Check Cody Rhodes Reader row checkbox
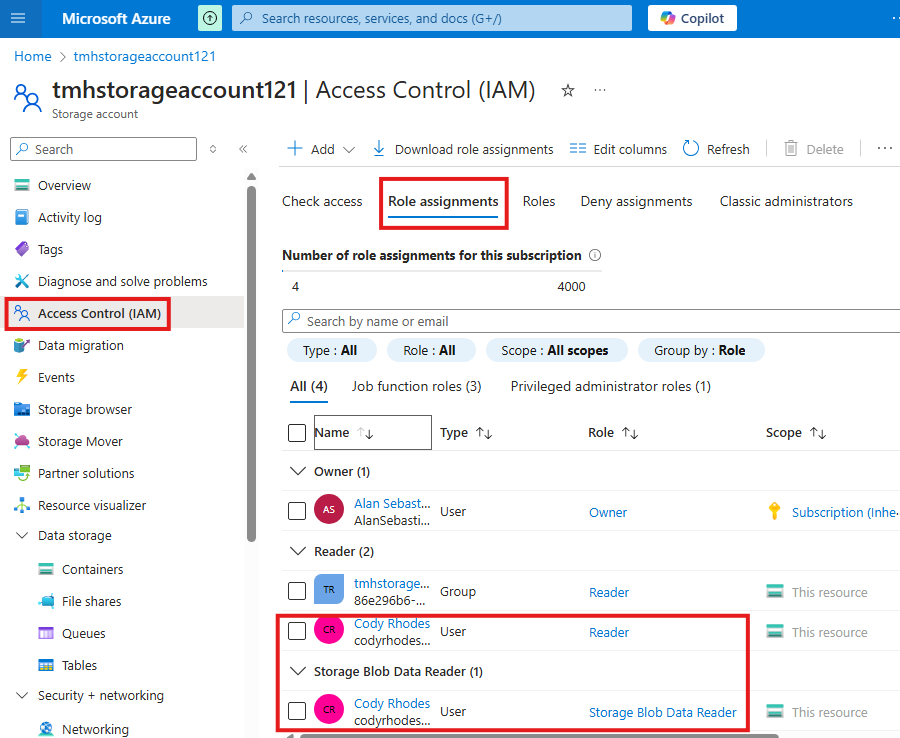 [x=297, y=631]
